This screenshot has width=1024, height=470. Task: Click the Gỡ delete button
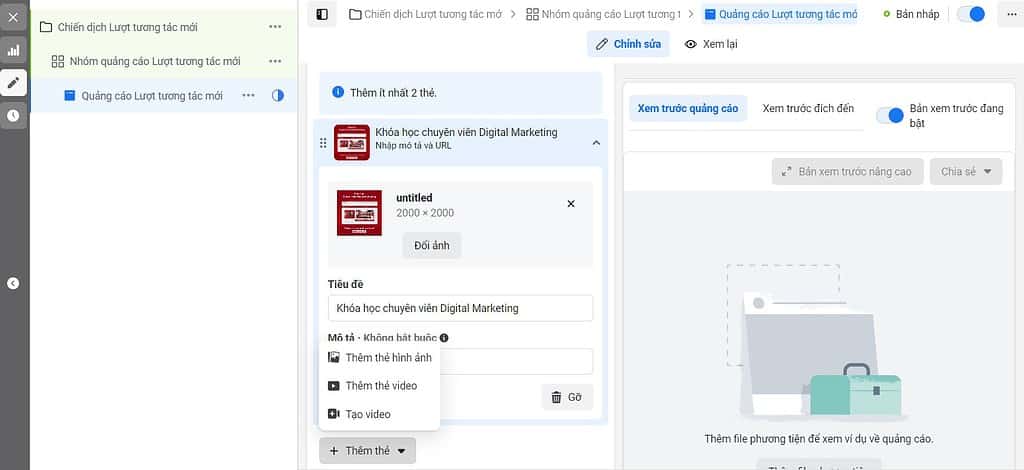coord(567,397)
